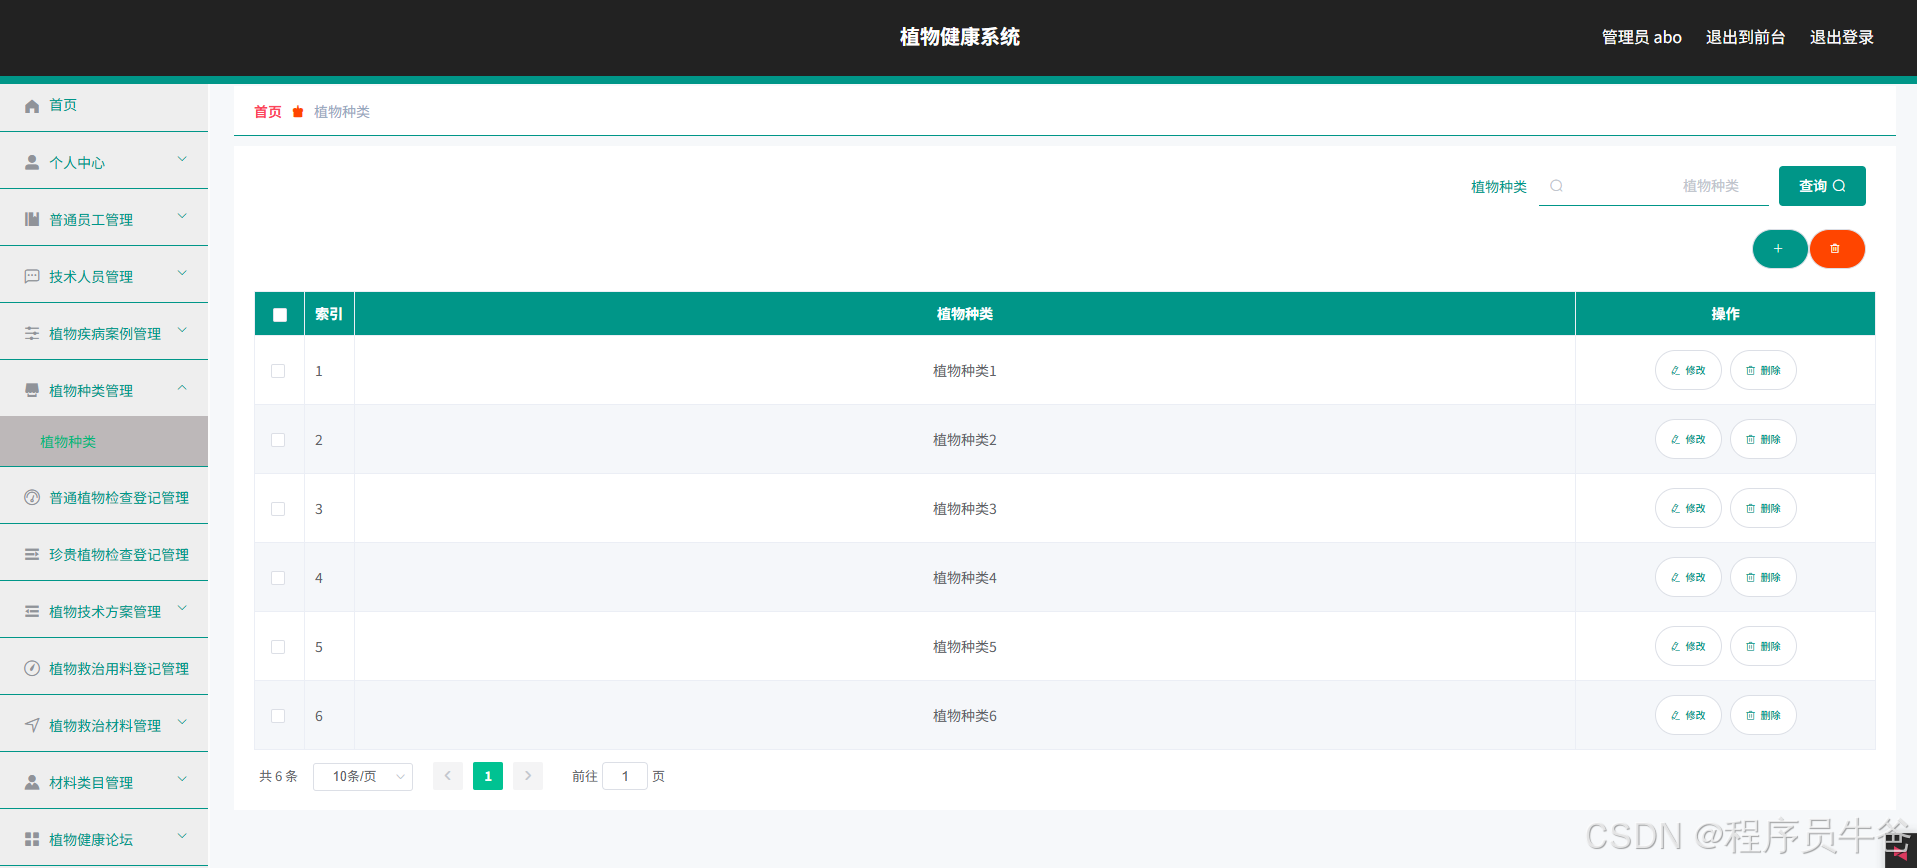This screenshot has height=868, width=1917.
Task: Click the next page arrow in pagination
Action: coord(528,776)
